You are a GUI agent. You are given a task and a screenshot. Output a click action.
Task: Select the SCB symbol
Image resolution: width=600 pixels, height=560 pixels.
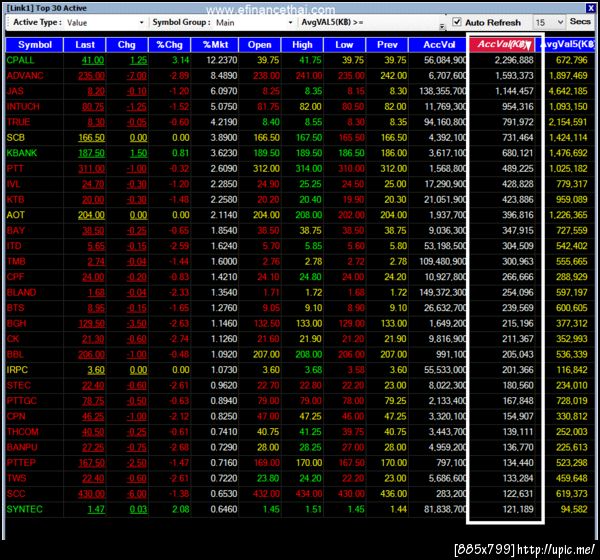click(16, 138)
